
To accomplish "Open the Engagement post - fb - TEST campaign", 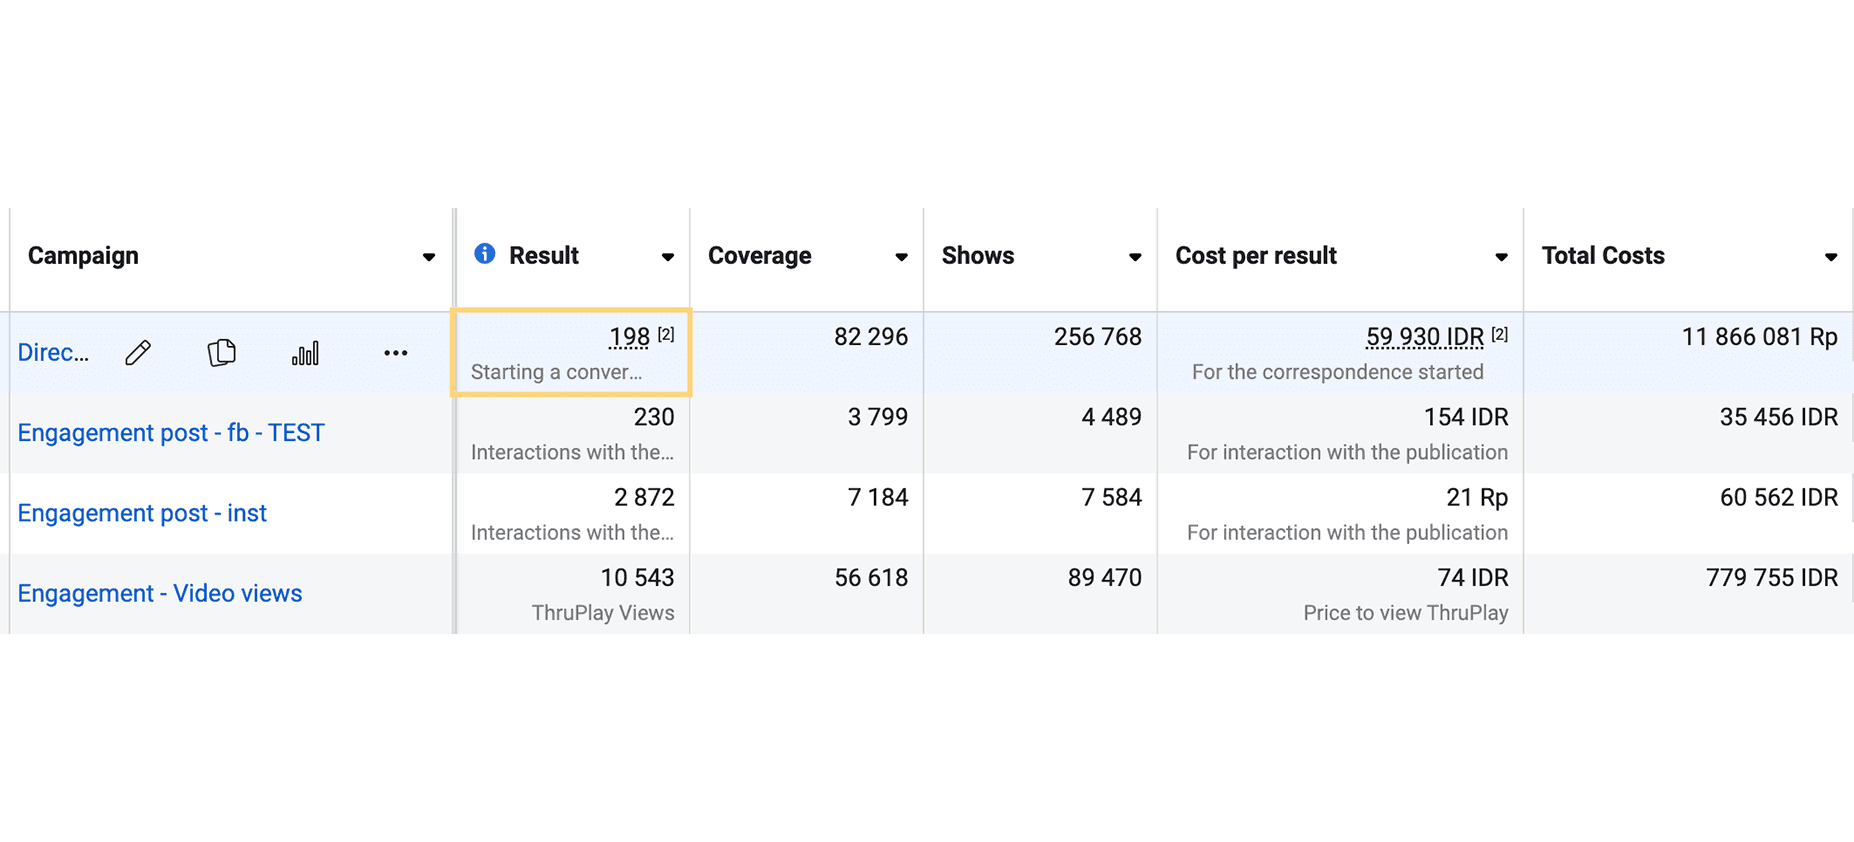I will (171, 433).
